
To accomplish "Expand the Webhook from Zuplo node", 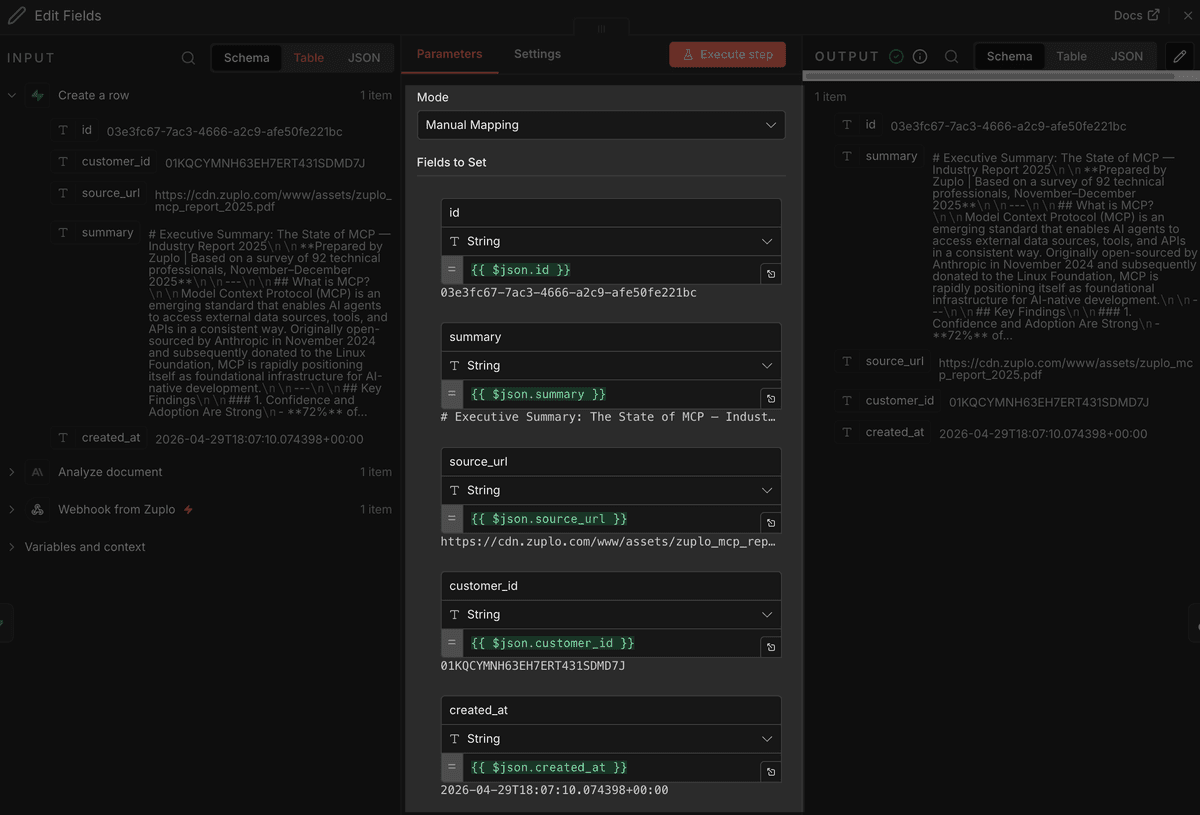I will click(12, 510).
